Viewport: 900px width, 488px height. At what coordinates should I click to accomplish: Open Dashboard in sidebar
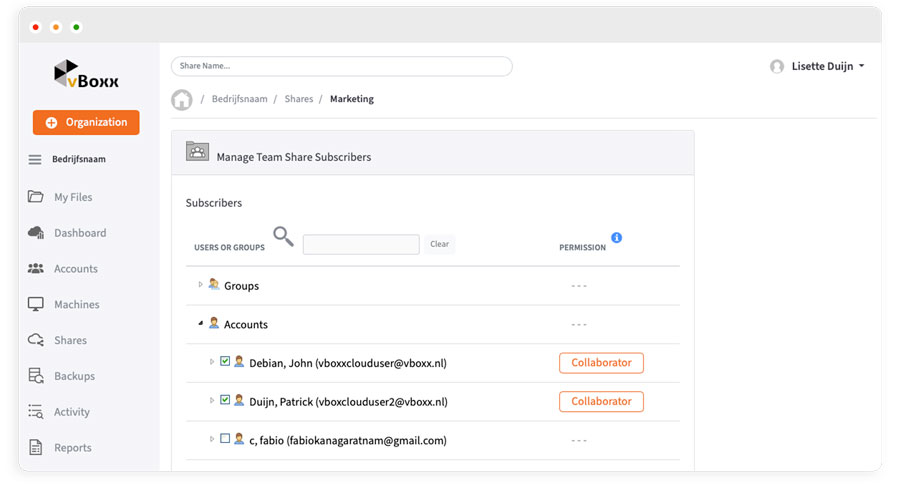tap(80, 233)
